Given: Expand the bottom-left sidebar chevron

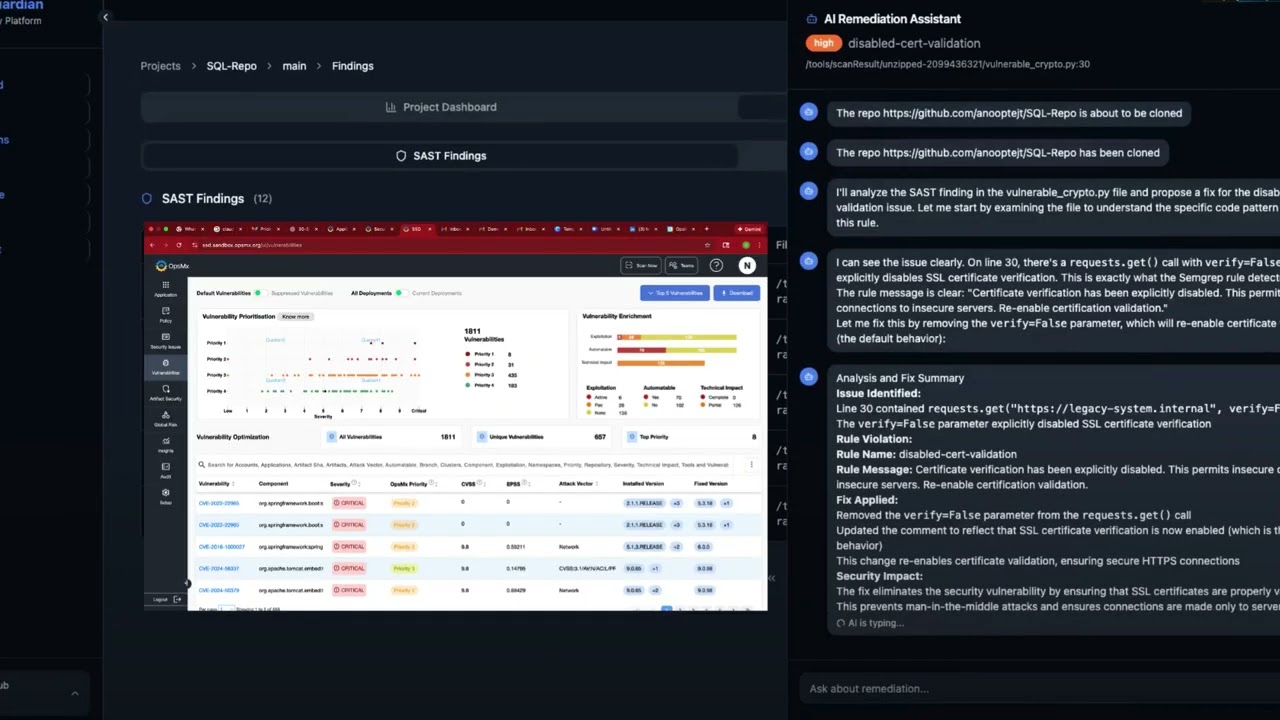Looking at the screenshot, I should pyautogui.click(x=74, y=692).
